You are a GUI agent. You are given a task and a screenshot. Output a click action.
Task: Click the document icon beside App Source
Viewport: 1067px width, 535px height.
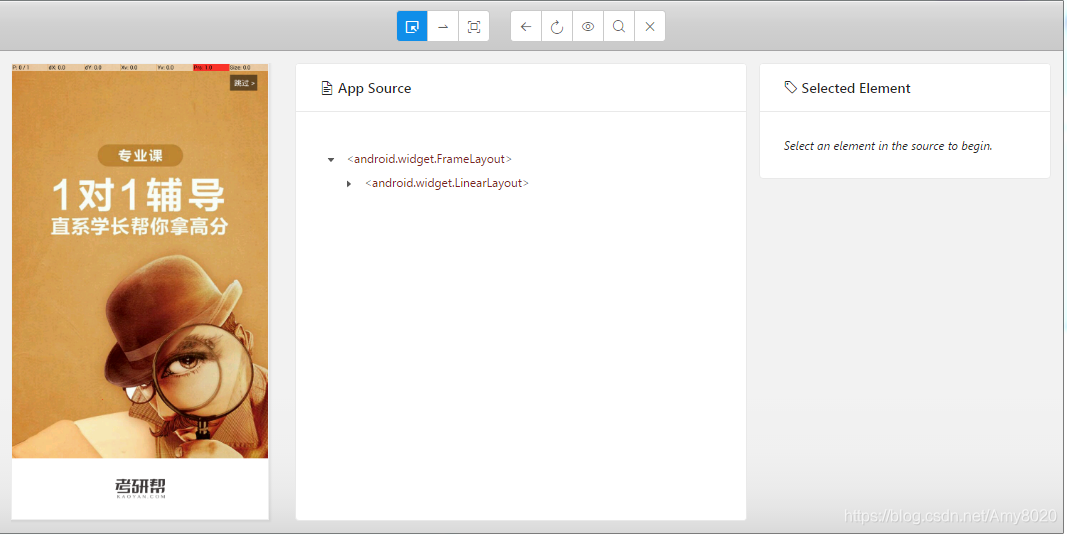(327, 88)
